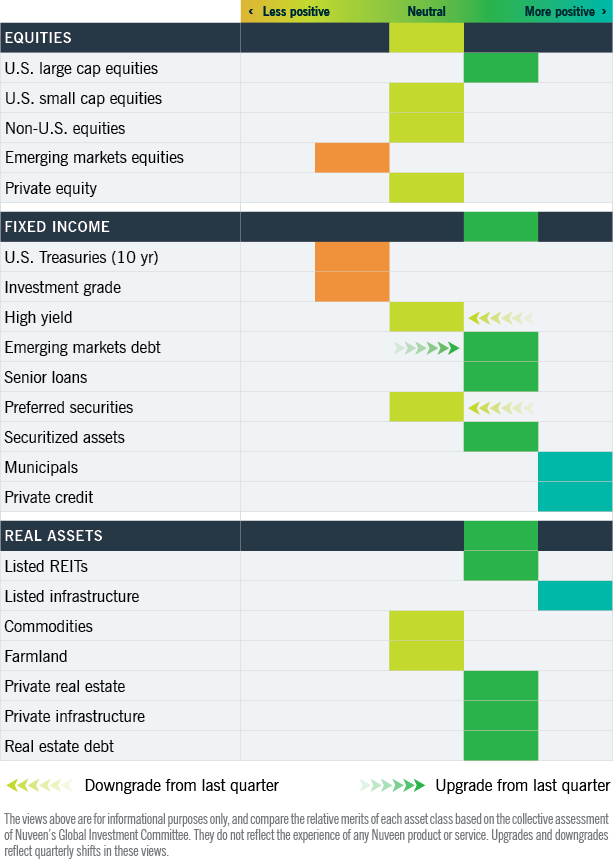613x860 pixels.
Task: Click the Real estate debt row label
Action: coord(59,746)
